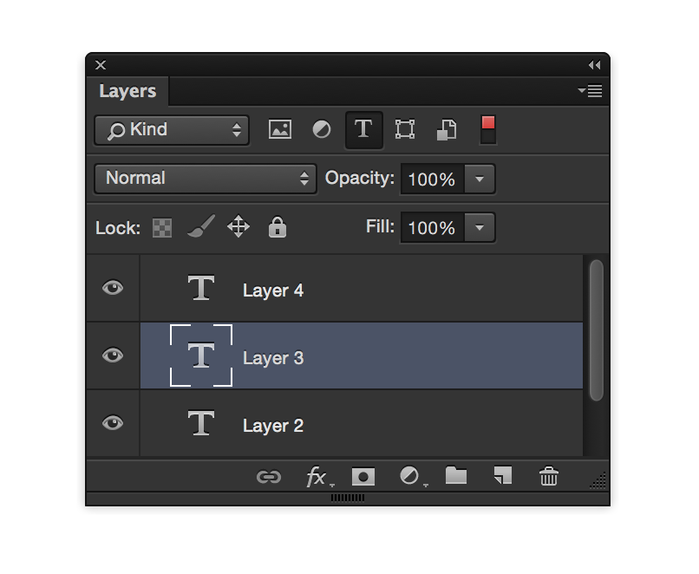Click the pixel layer filter icon

(280, 130)
